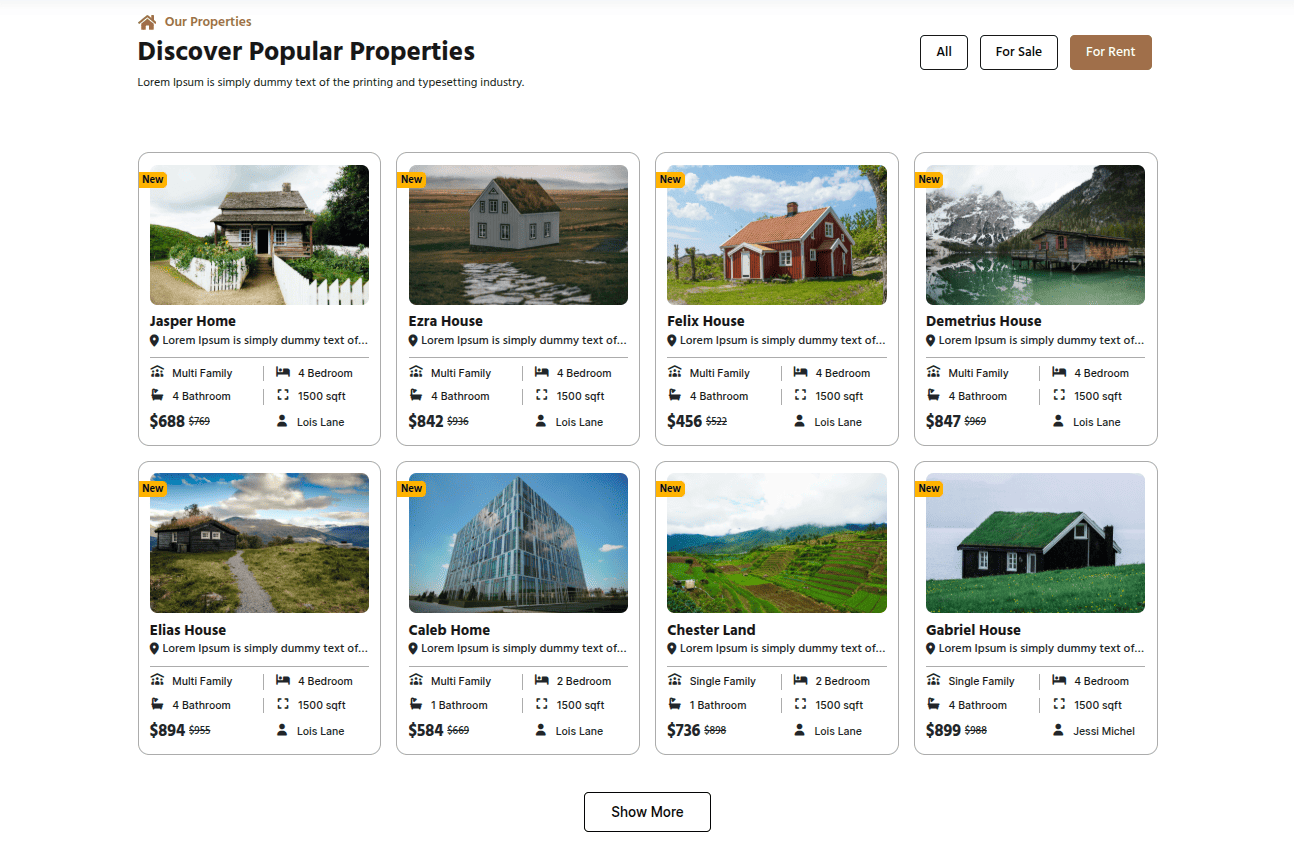
Task: Click the Caleb Home glass building photo
Action: click(x=518, y=543)
